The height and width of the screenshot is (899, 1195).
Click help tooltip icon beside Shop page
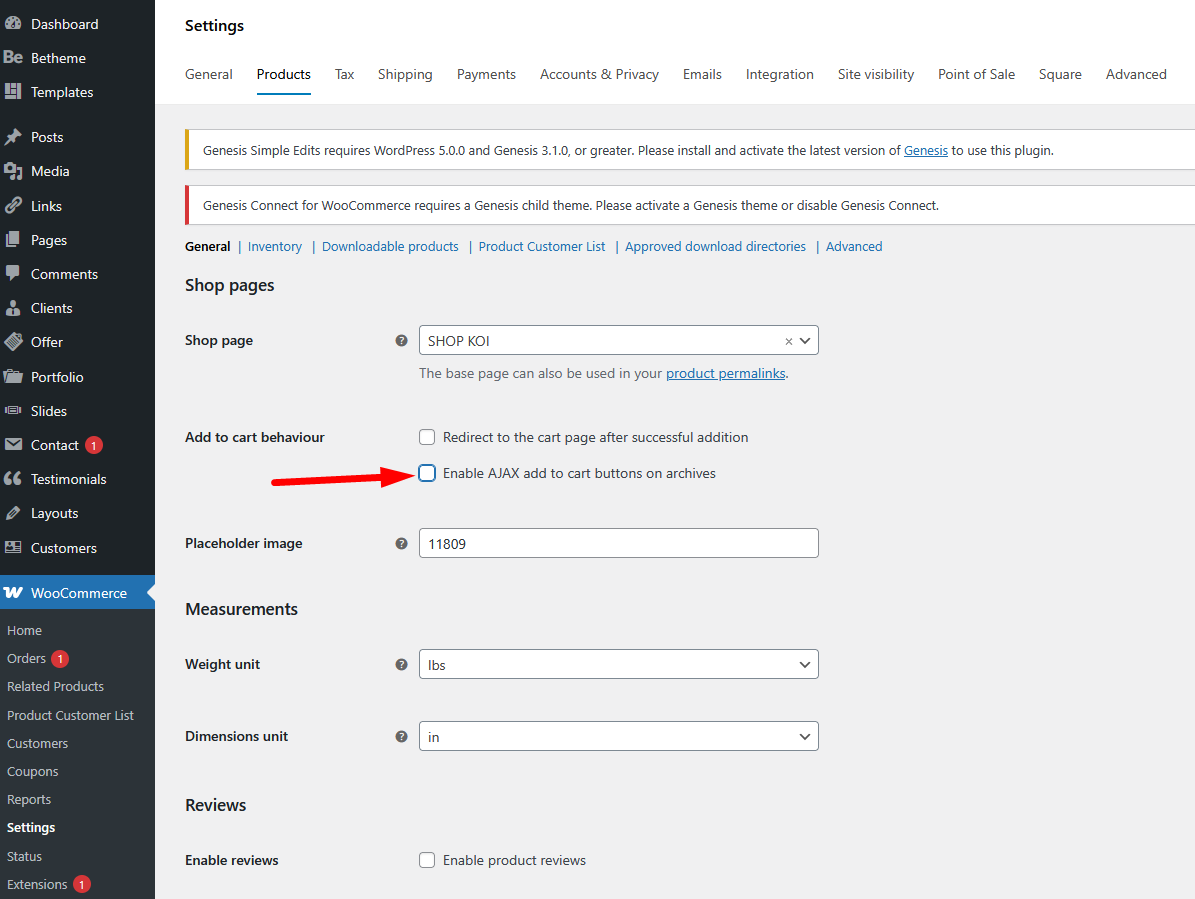click(401, 340)
